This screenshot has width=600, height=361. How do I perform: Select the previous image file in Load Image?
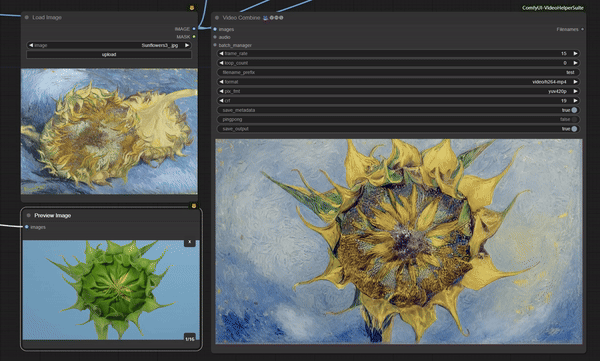click(31, 45)
